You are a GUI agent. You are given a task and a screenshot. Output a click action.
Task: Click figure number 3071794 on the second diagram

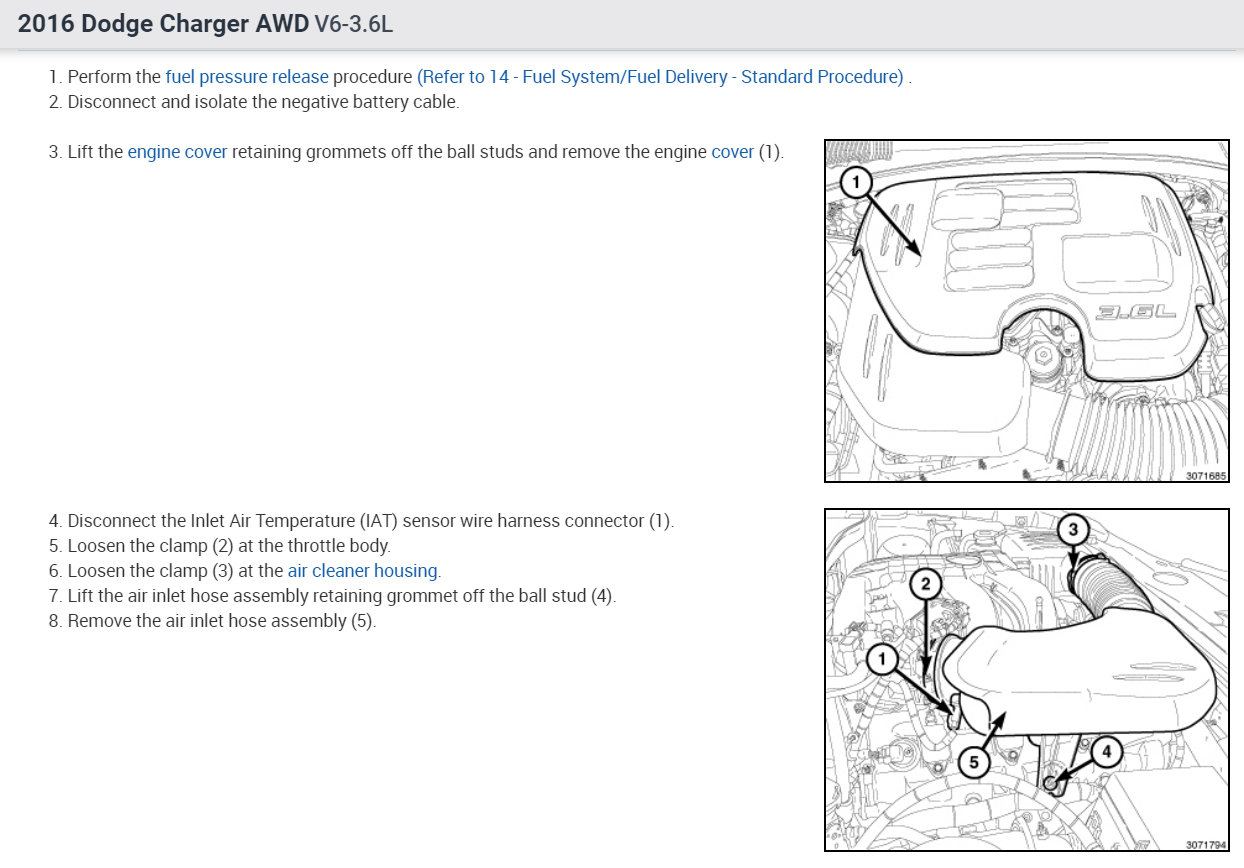click(1206, 845)
